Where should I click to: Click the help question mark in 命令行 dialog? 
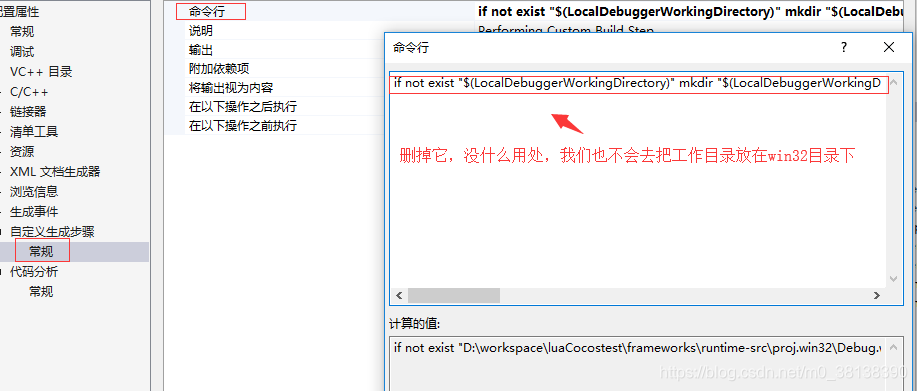(x=844, y=47)
